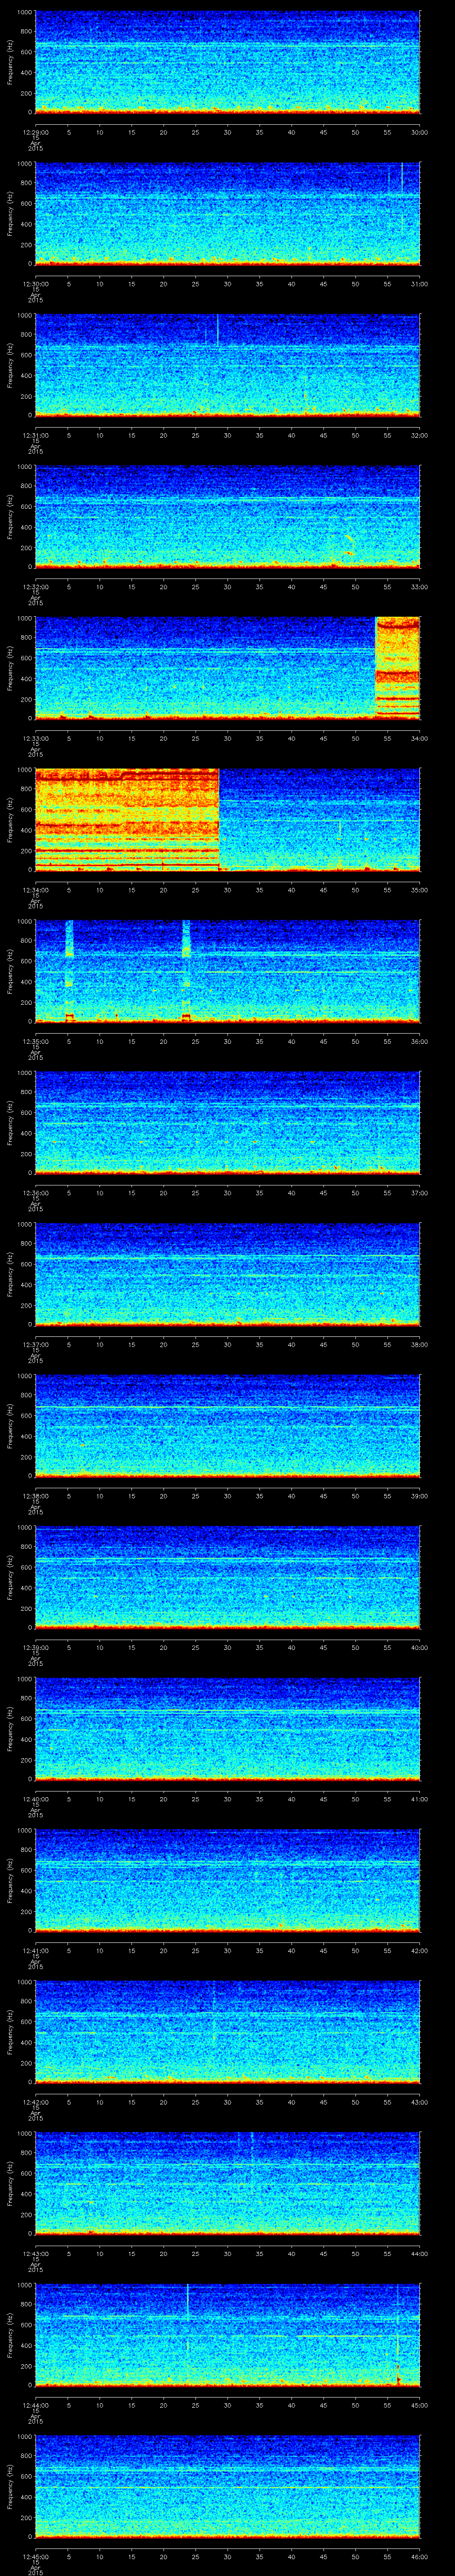455x2576 pixels.
Task: Click the "39:00" end time label
Action: (420, 1496)
